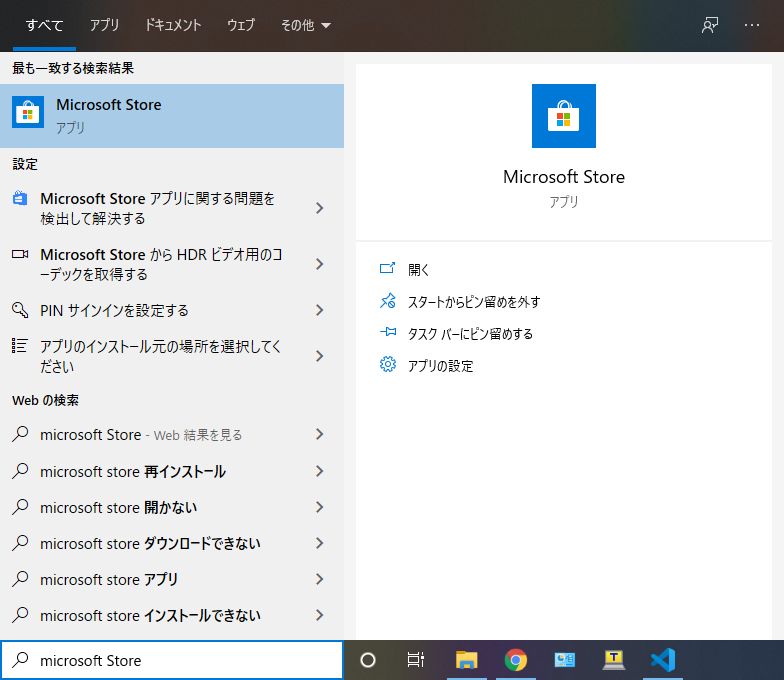This screenshot has width=784, height=680.
Task: Switch to the ドキュメント tab
Action: click(x=173, y=25)
